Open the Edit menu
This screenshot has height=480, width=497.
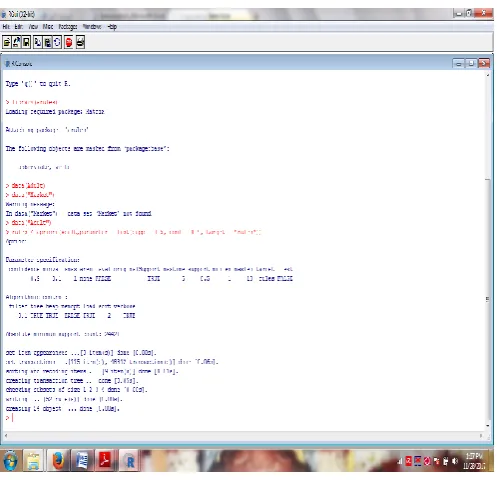coord(19,27)
